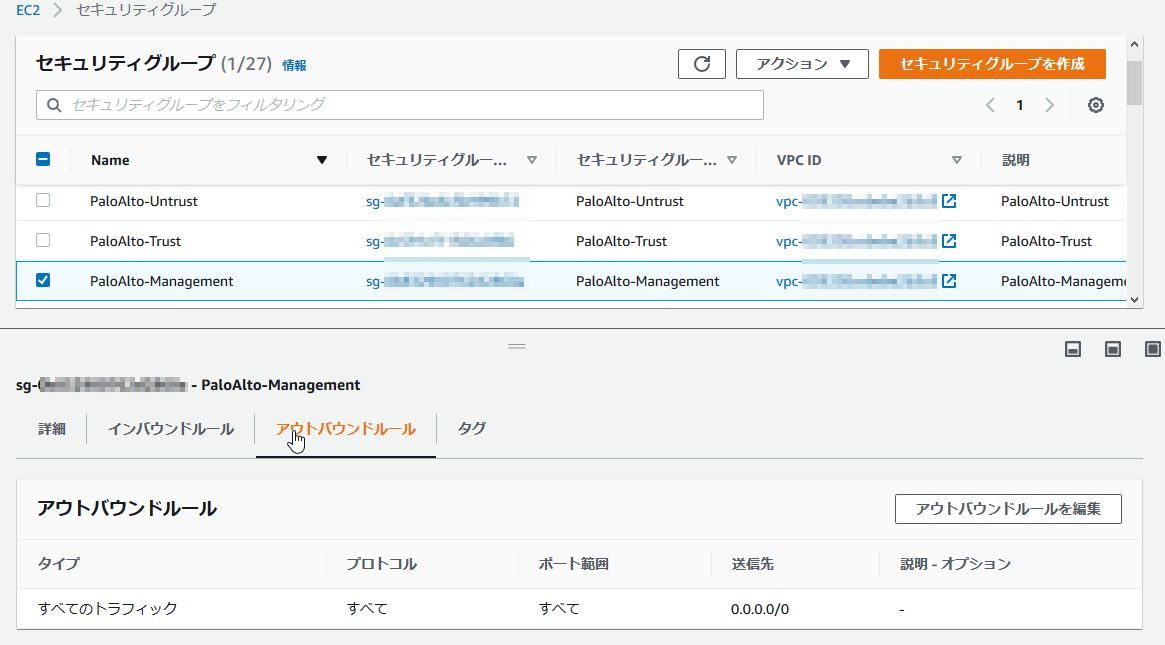Screen dimensions: 1165x645
Task: Open the PaloAlto-Management VPC ID link
Action: tap(856, 282)
